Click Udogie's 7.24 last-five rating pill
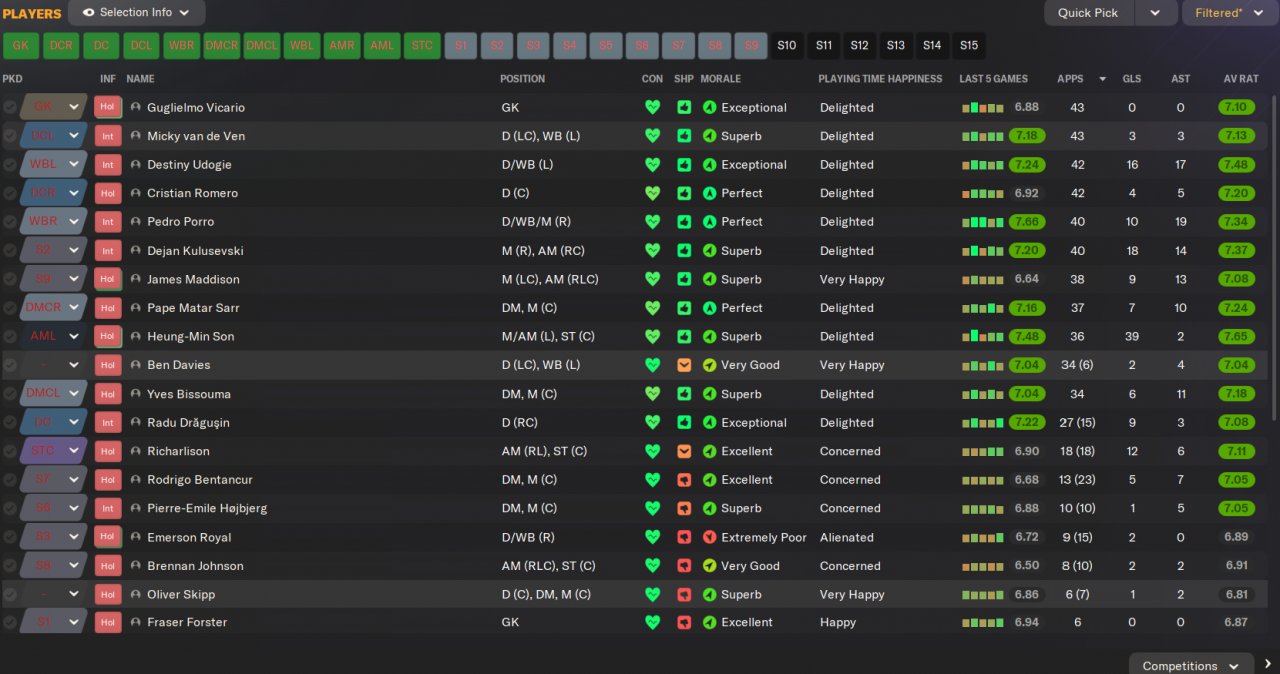 click(1027, 165)
